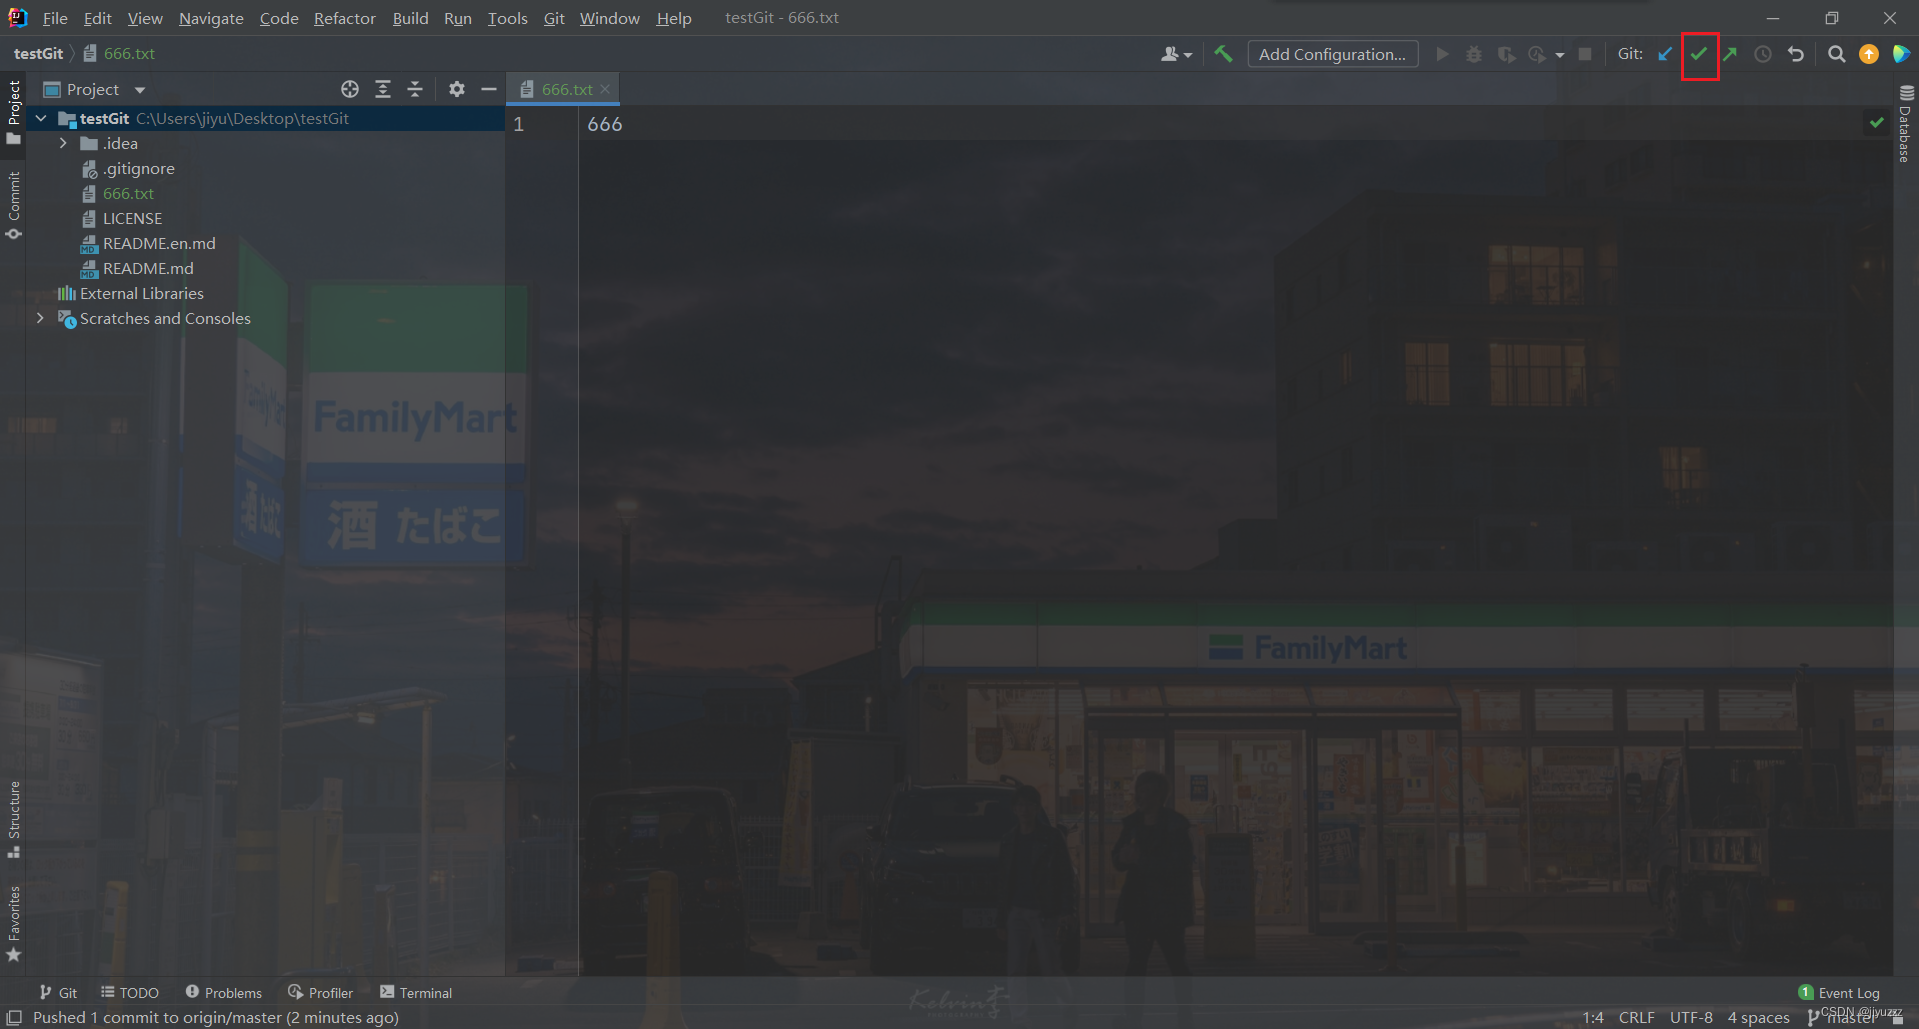Toggle the Commit tool window sidebar tab
This screenshot has height=1029, width=1919.
13,205
